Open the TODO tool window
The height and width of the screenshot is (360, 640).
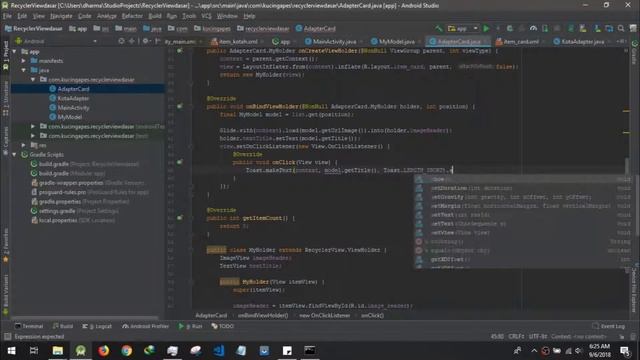pyautogui.click(x=222, y=326)
